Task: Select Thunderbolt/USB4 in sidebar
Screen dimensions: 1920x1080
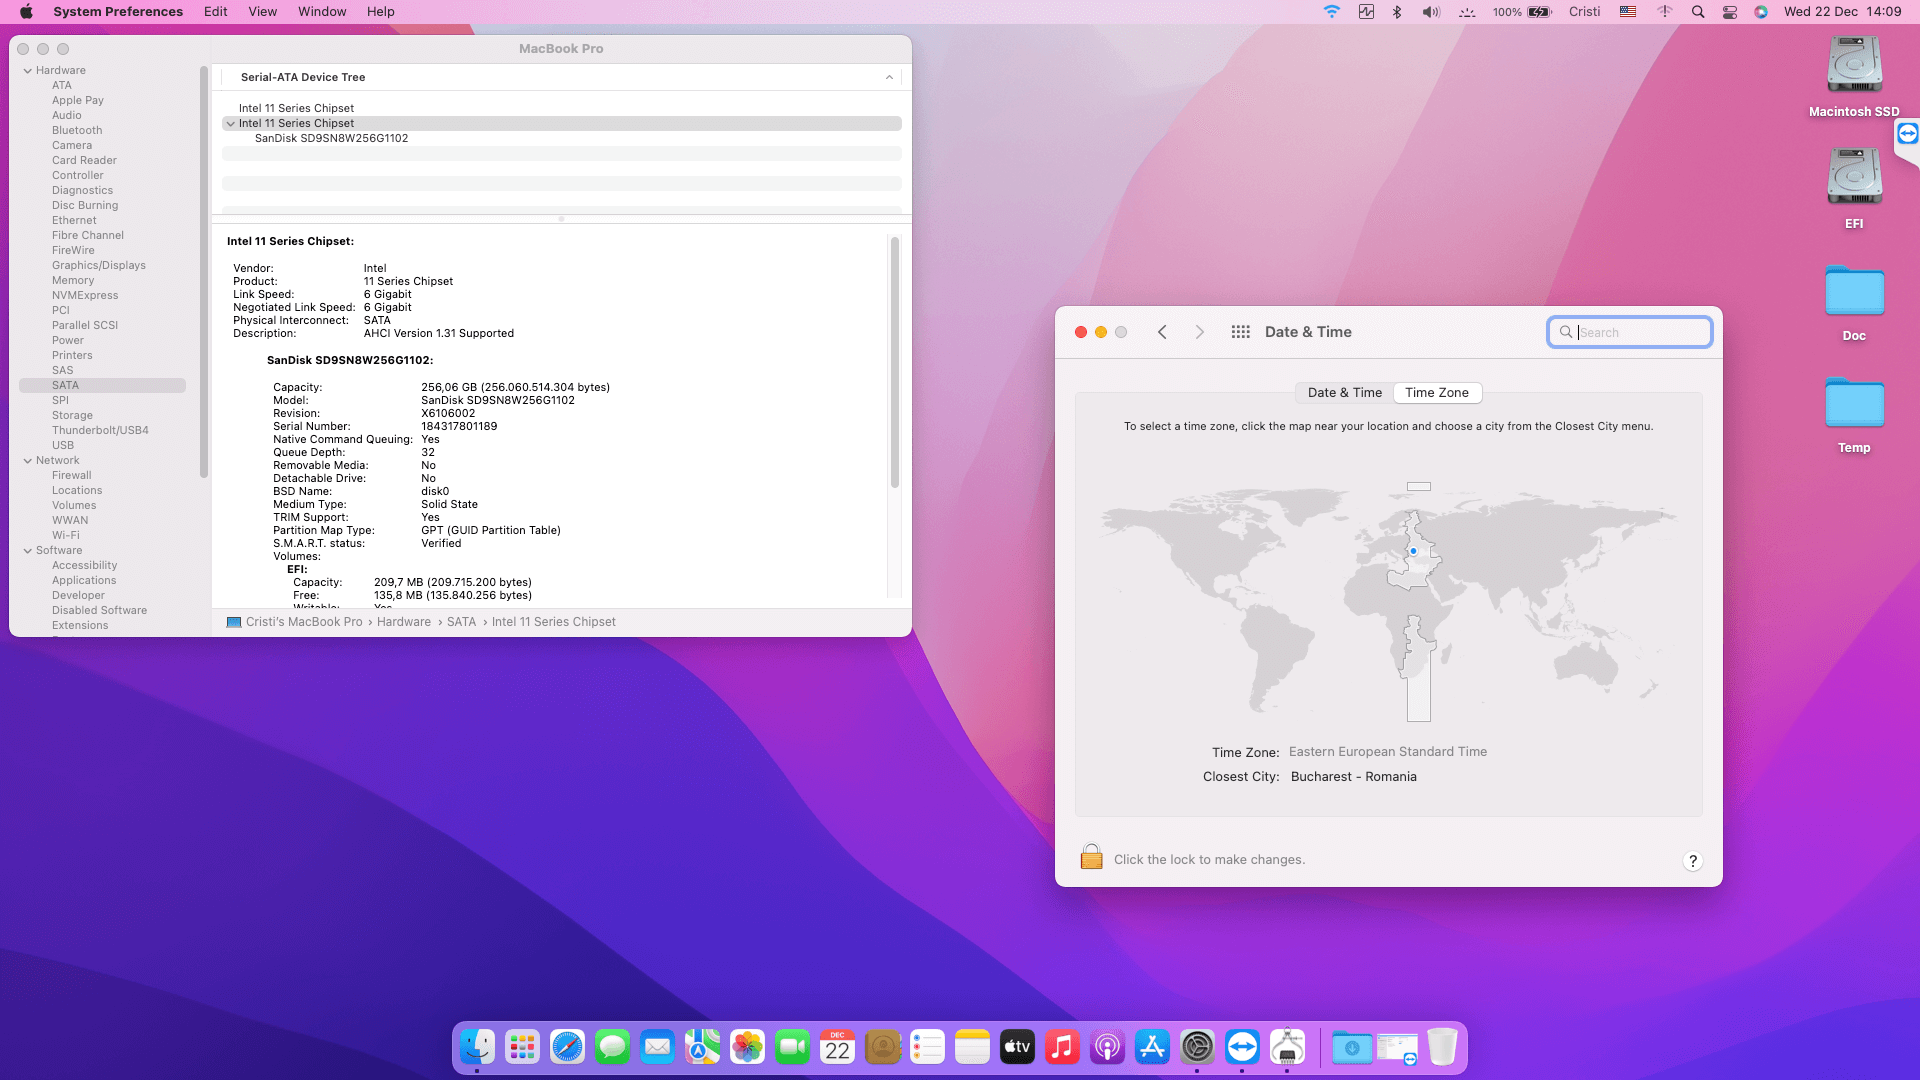Action: pos(100,431)
